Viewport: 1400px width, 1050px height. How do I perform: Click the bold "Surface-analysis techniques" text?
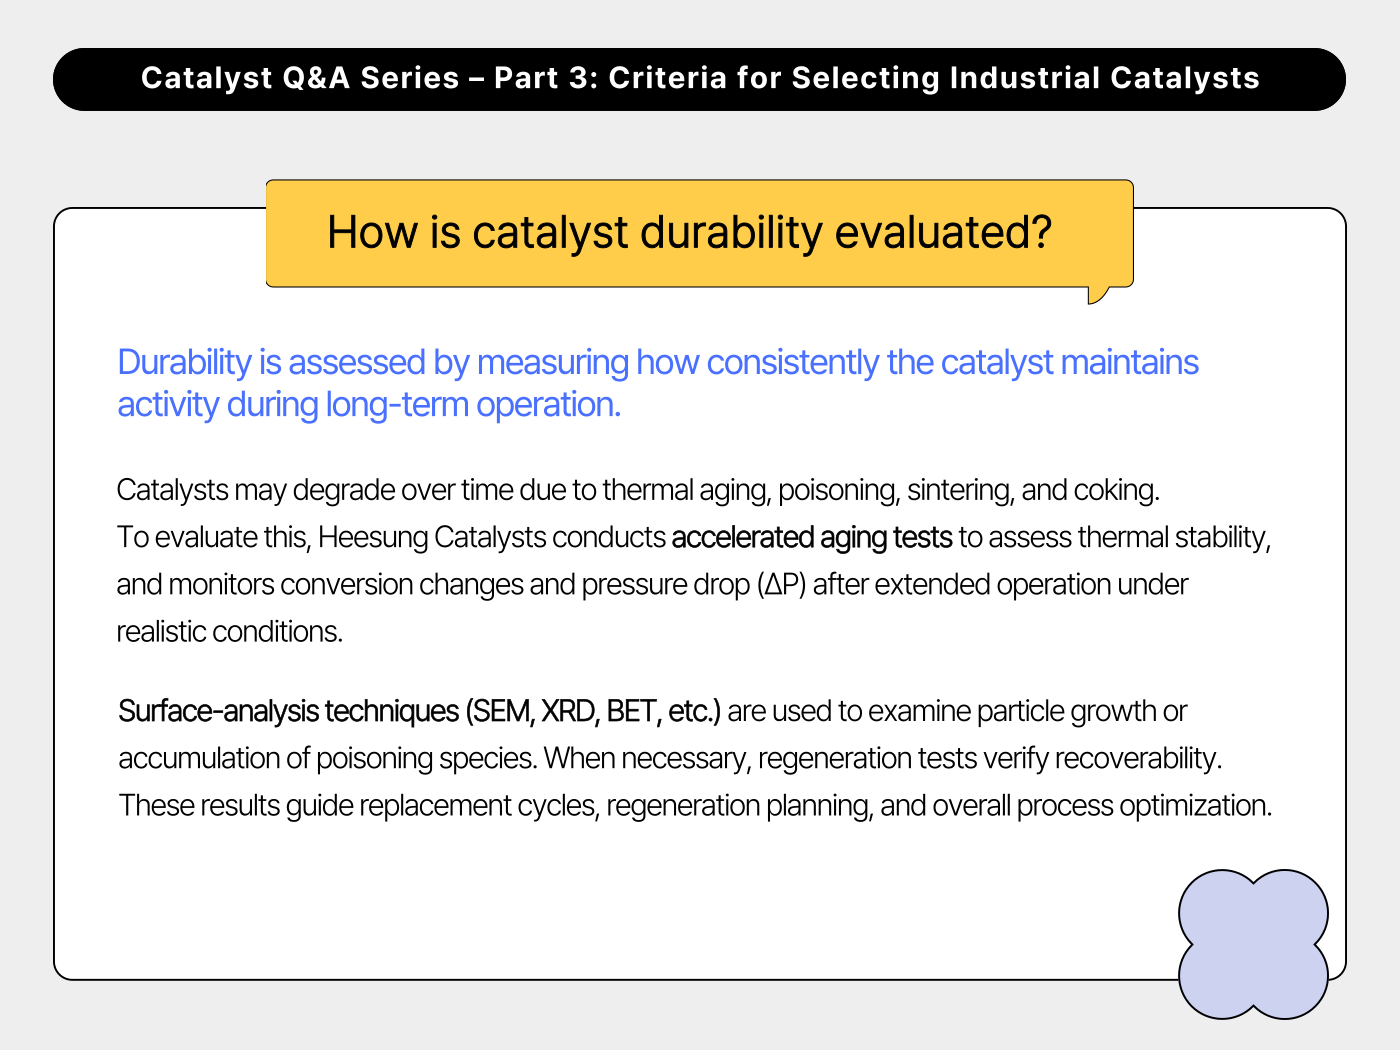coord(288,711)
